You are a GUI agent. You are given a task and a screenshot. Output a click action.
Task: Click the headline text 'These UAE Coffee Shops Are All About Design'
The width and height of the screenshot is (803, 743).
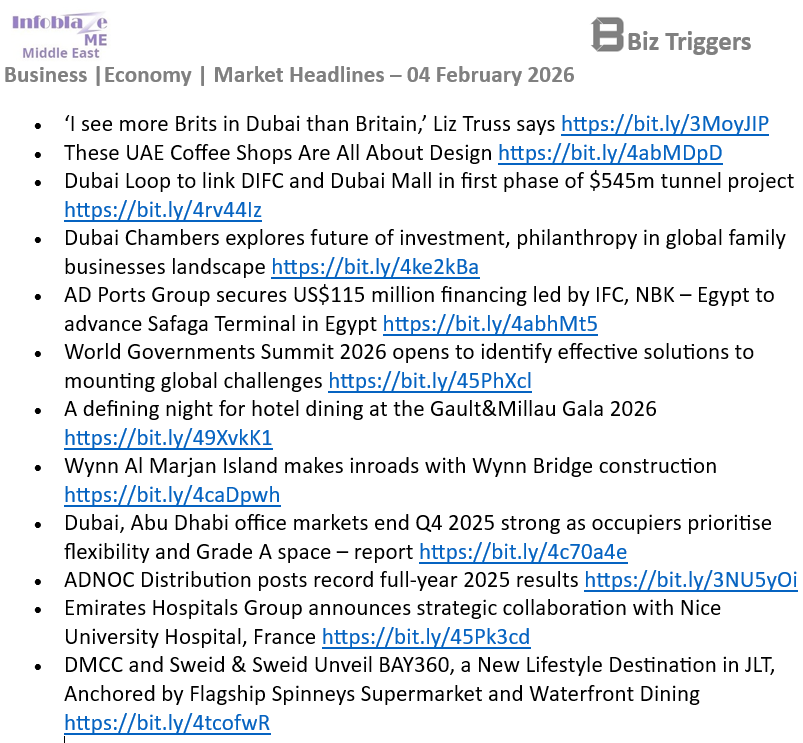(278, 153)
